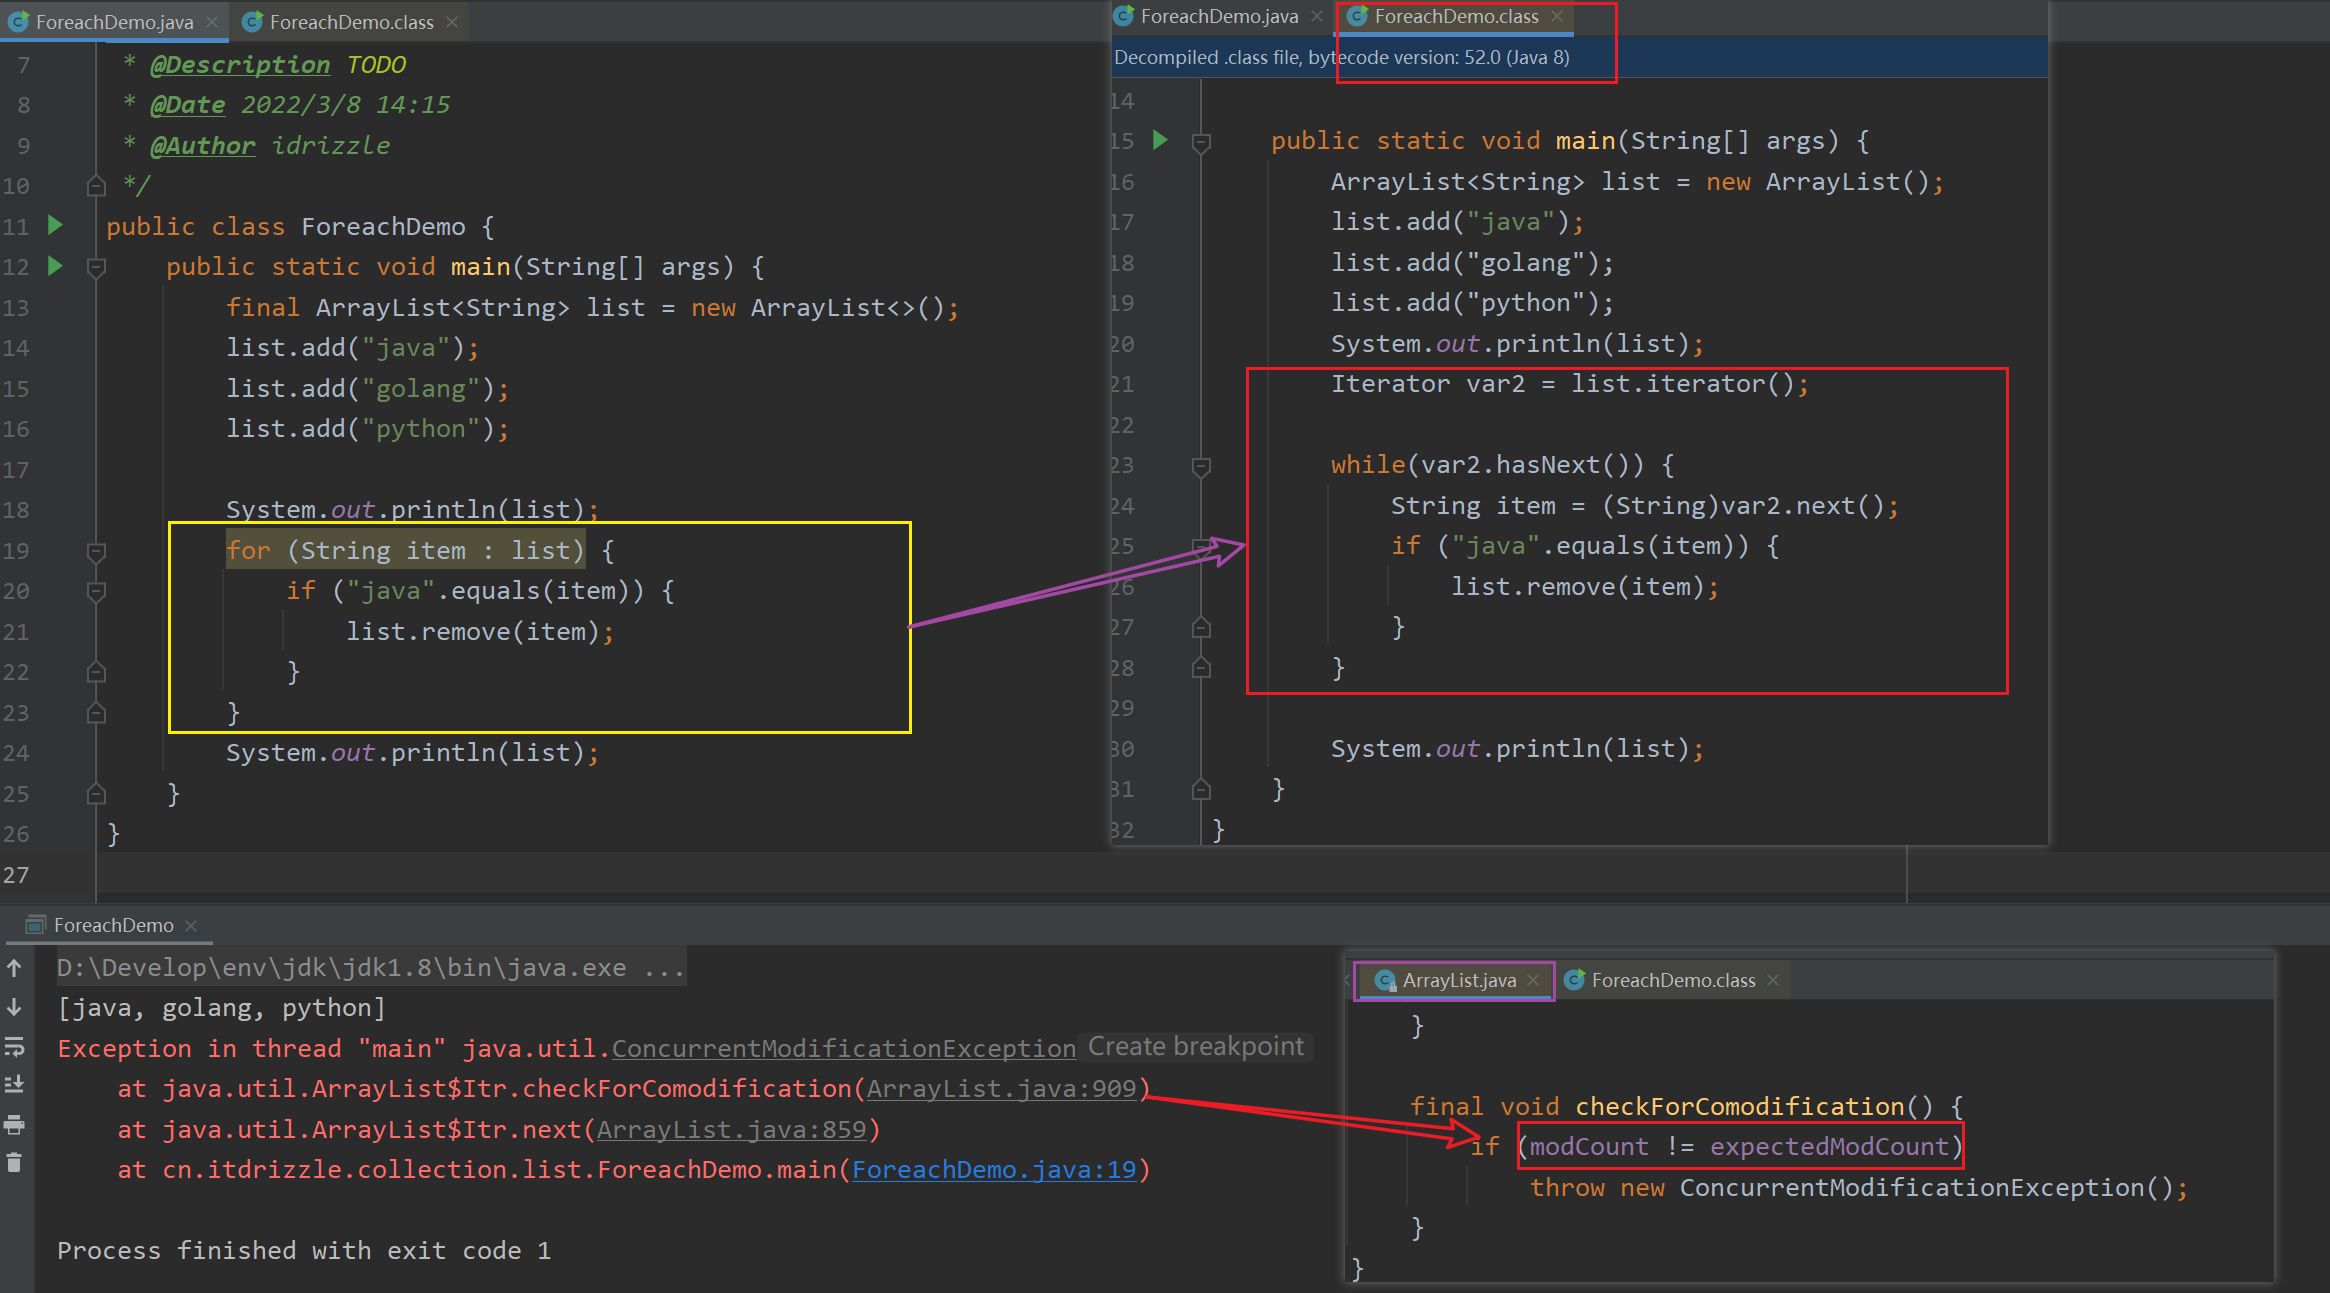Click class icon on right editor ForeachDemo.class tab
The width and height of the screenshot is (2330, 1293).
click(1357, 16)
